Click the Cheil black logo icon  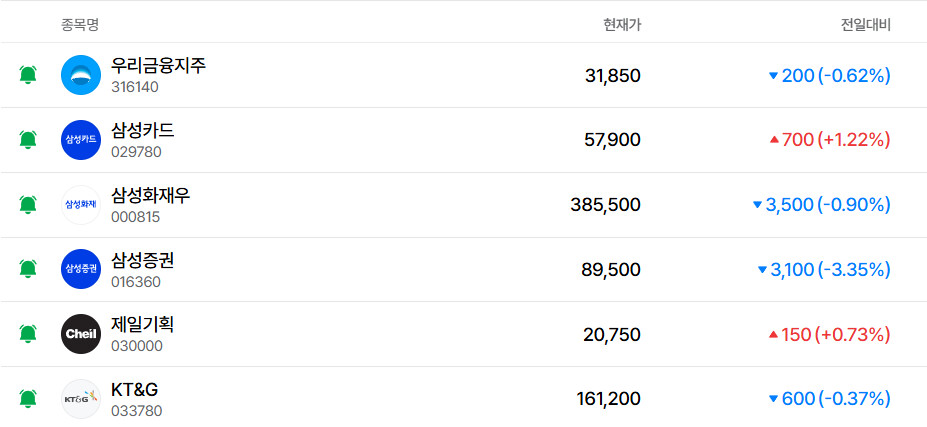click(x=81, y=334)
